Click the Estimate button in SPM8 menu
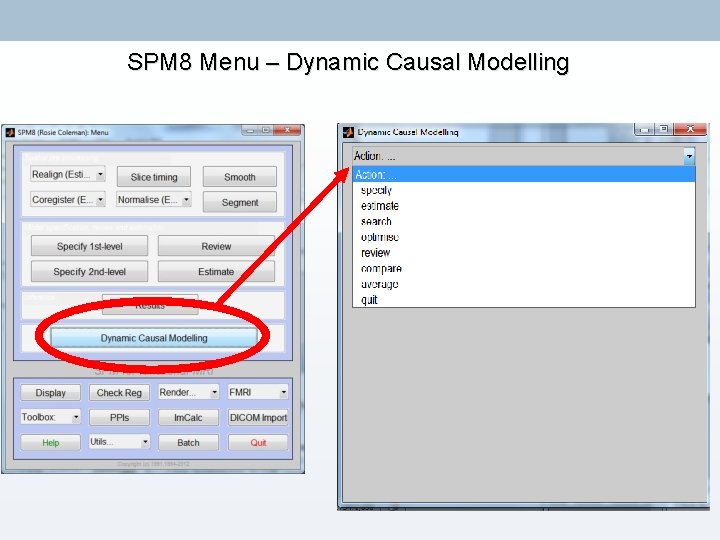720x540 pixels. (216, 271)
